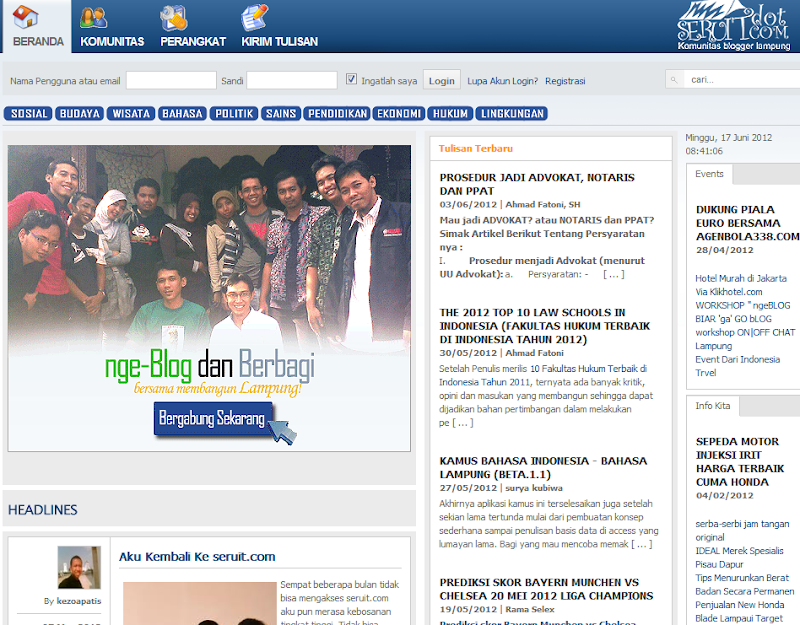
Task: Click the Beranda house icon
Action: click(x=25, y=16)
